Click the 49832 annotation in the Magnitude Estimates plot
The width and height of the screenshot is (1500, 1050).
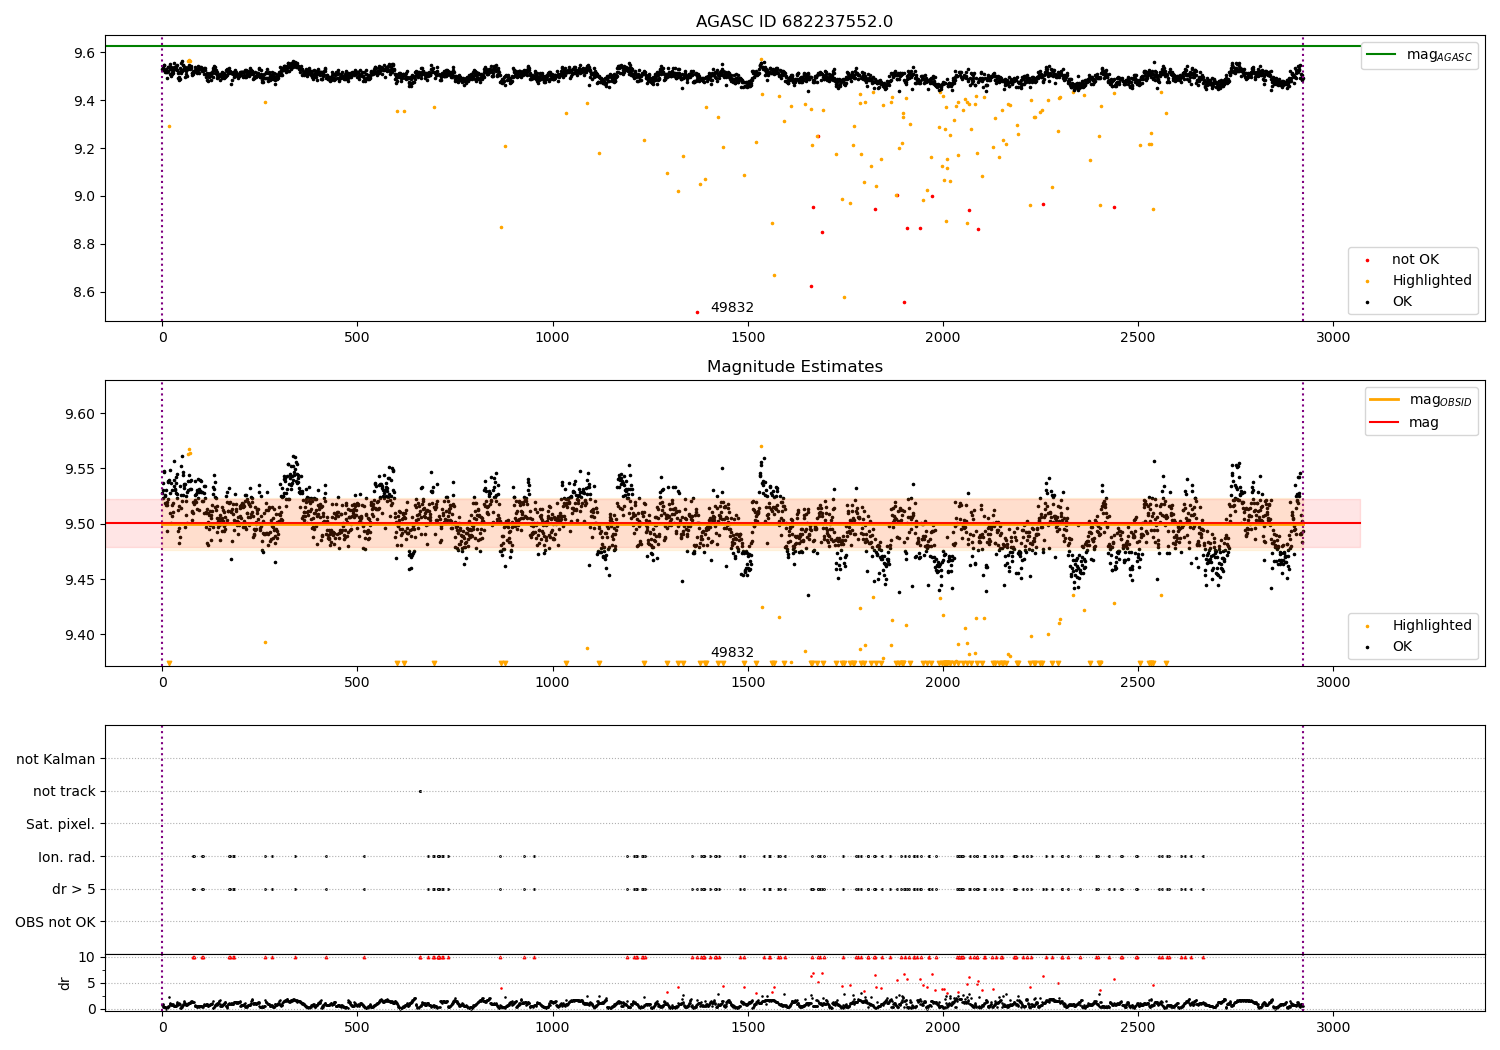point(732,653)
